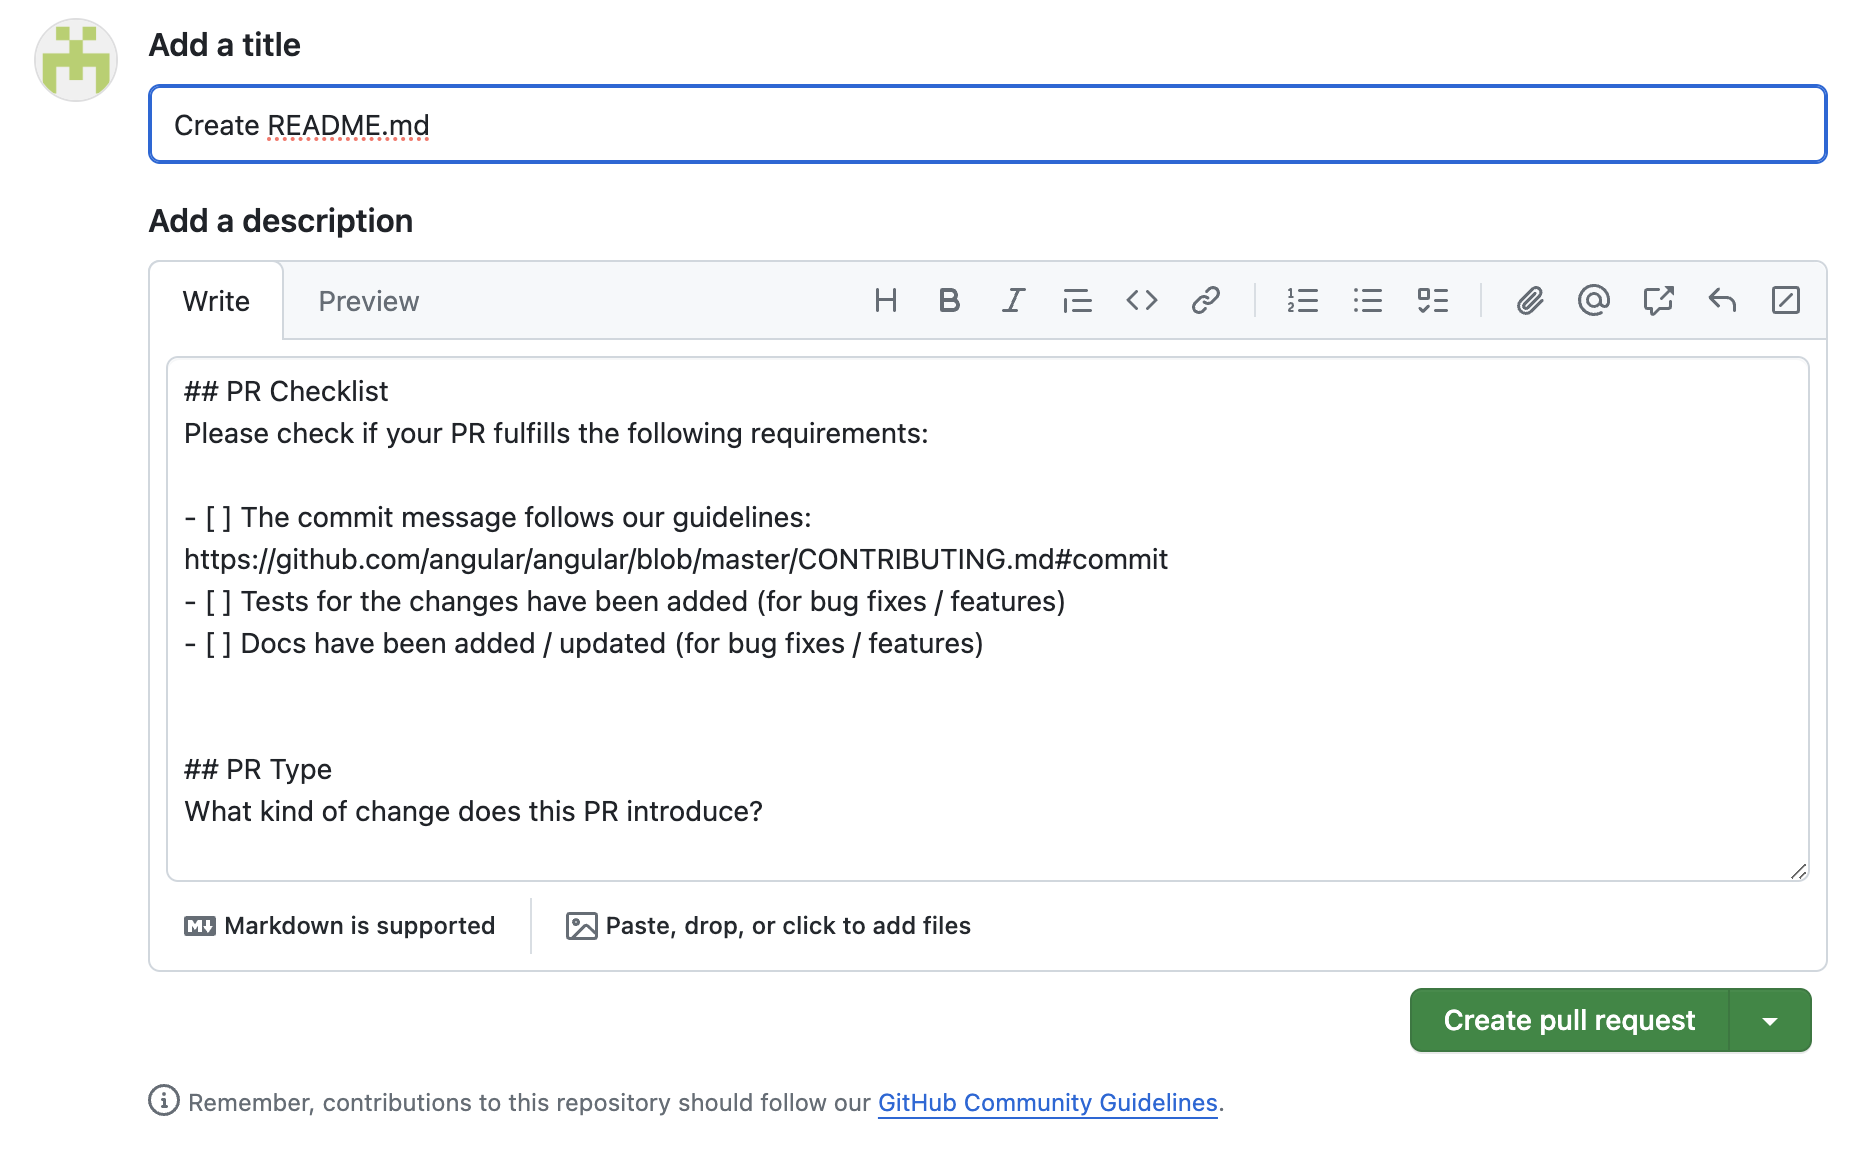
Task: Switch to the Preview tab
Action: point(368,301)
